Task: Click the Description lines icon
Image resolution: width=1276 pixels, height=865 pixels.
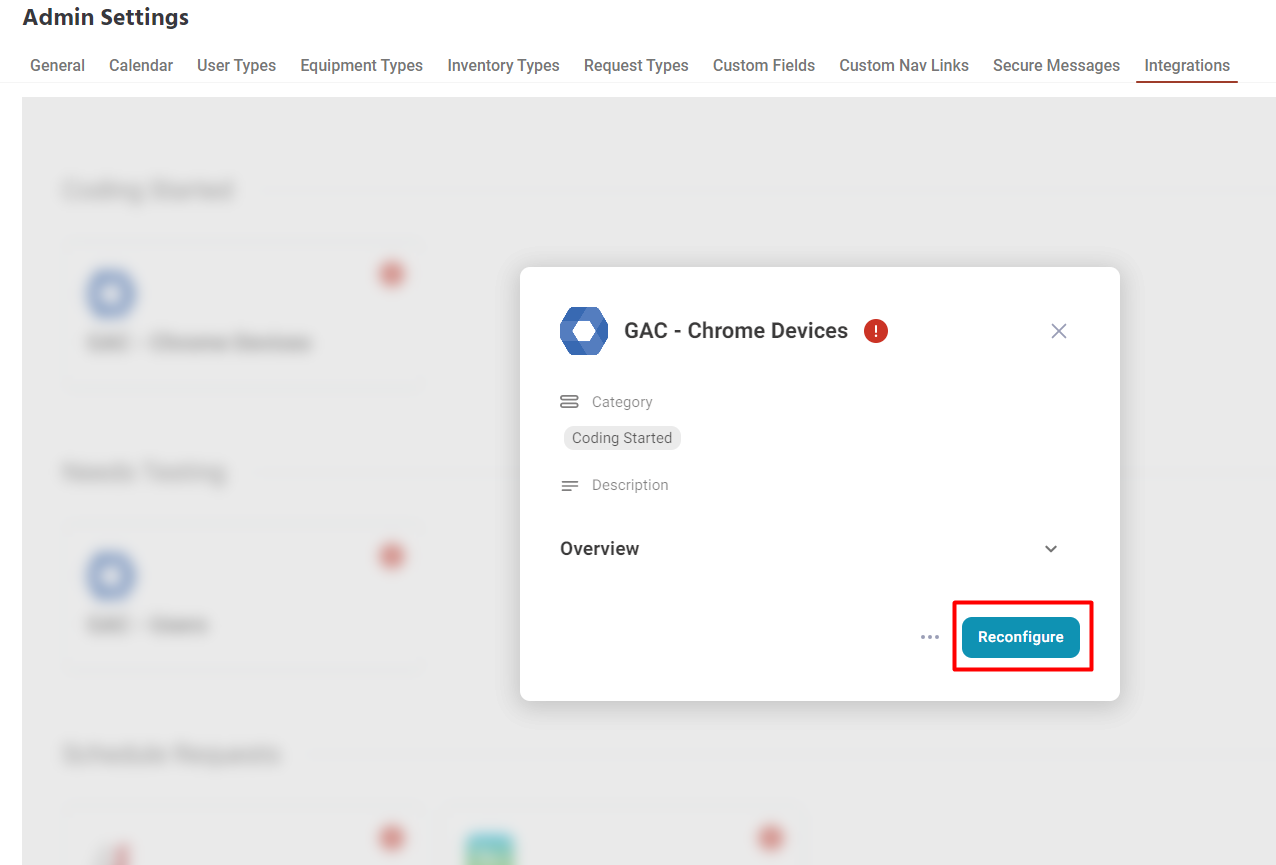Action: point(570,486)
